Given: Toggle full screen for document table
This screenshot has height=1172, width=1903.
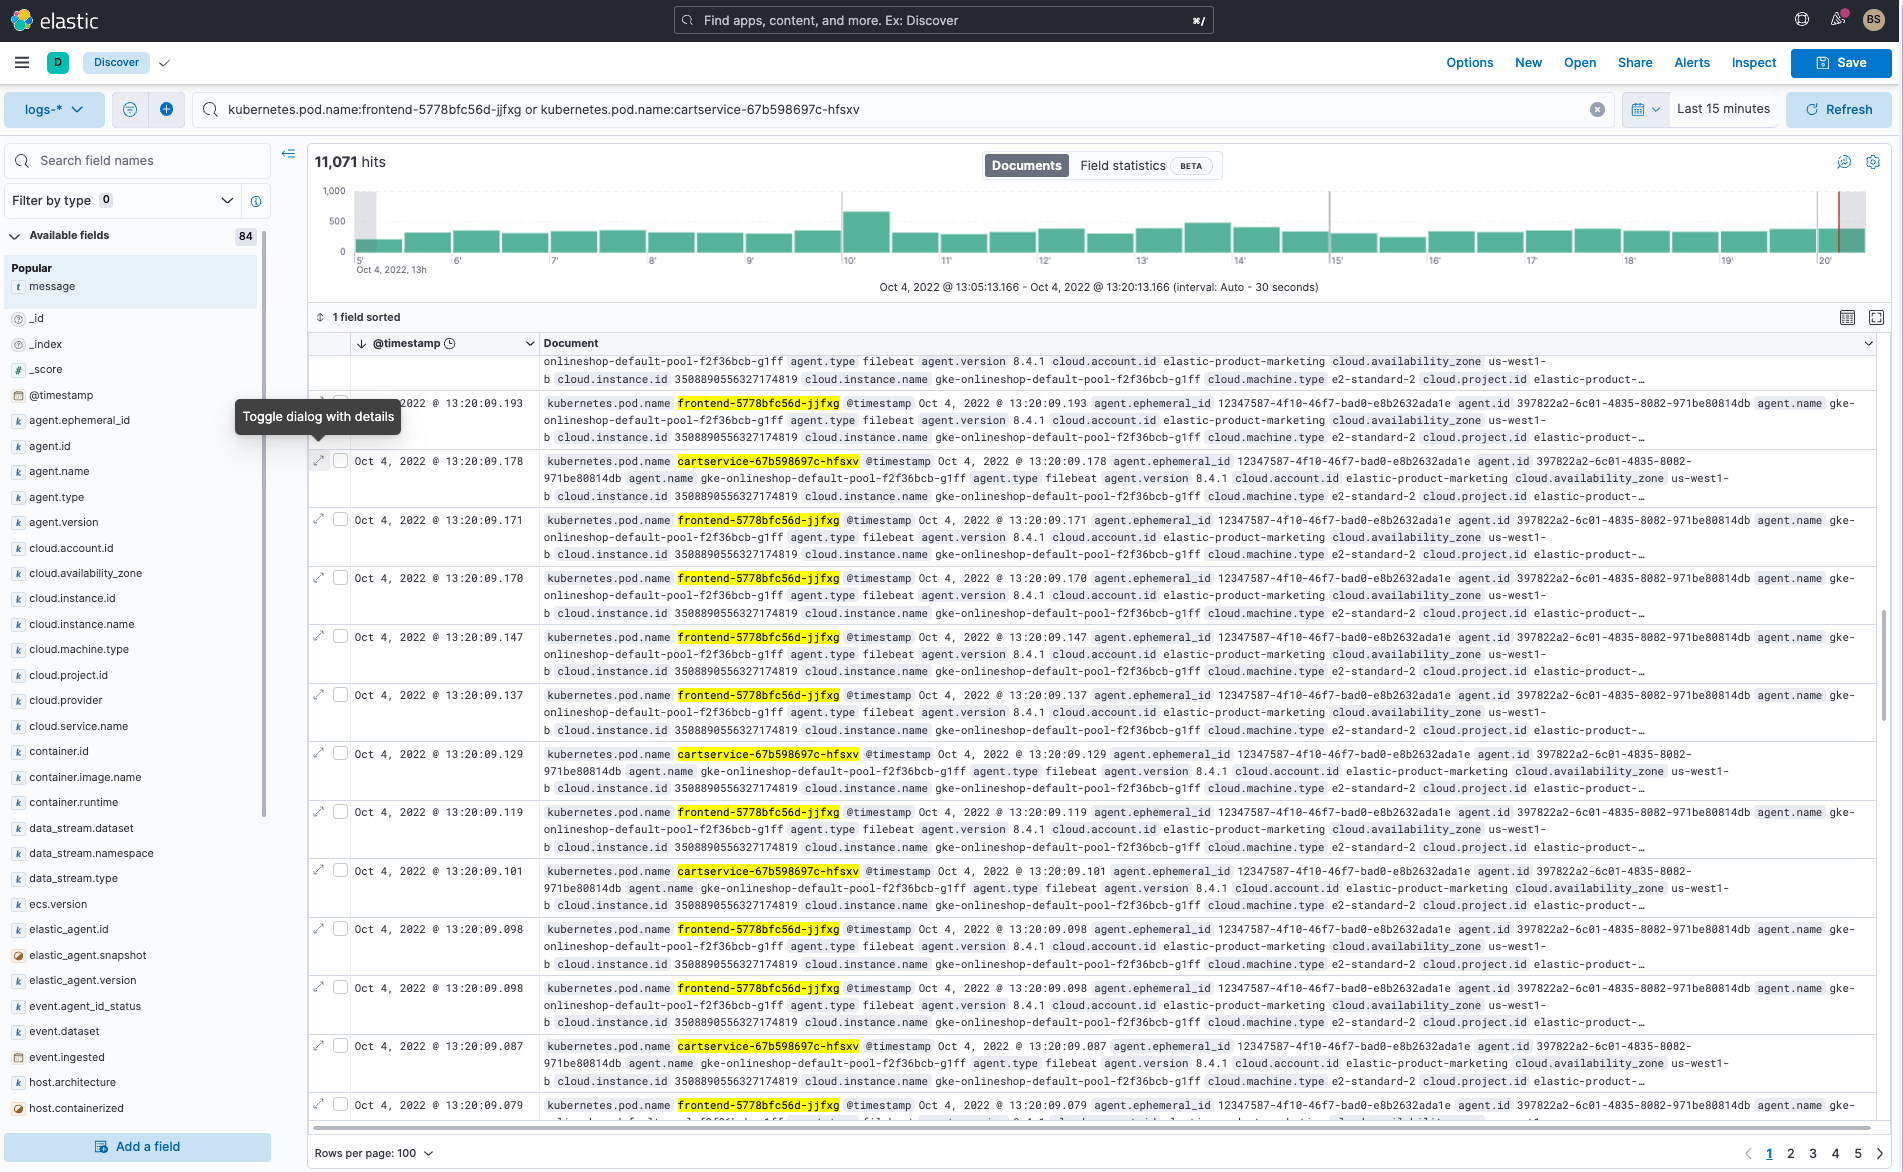Looking at the screenshot, I should [1876, 317].
